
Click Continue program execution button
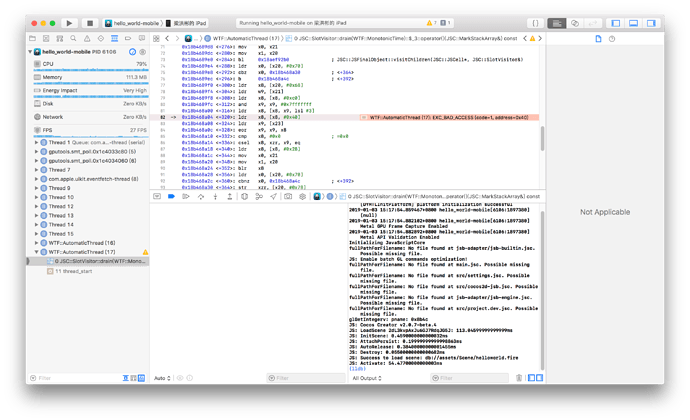point(186,196)
